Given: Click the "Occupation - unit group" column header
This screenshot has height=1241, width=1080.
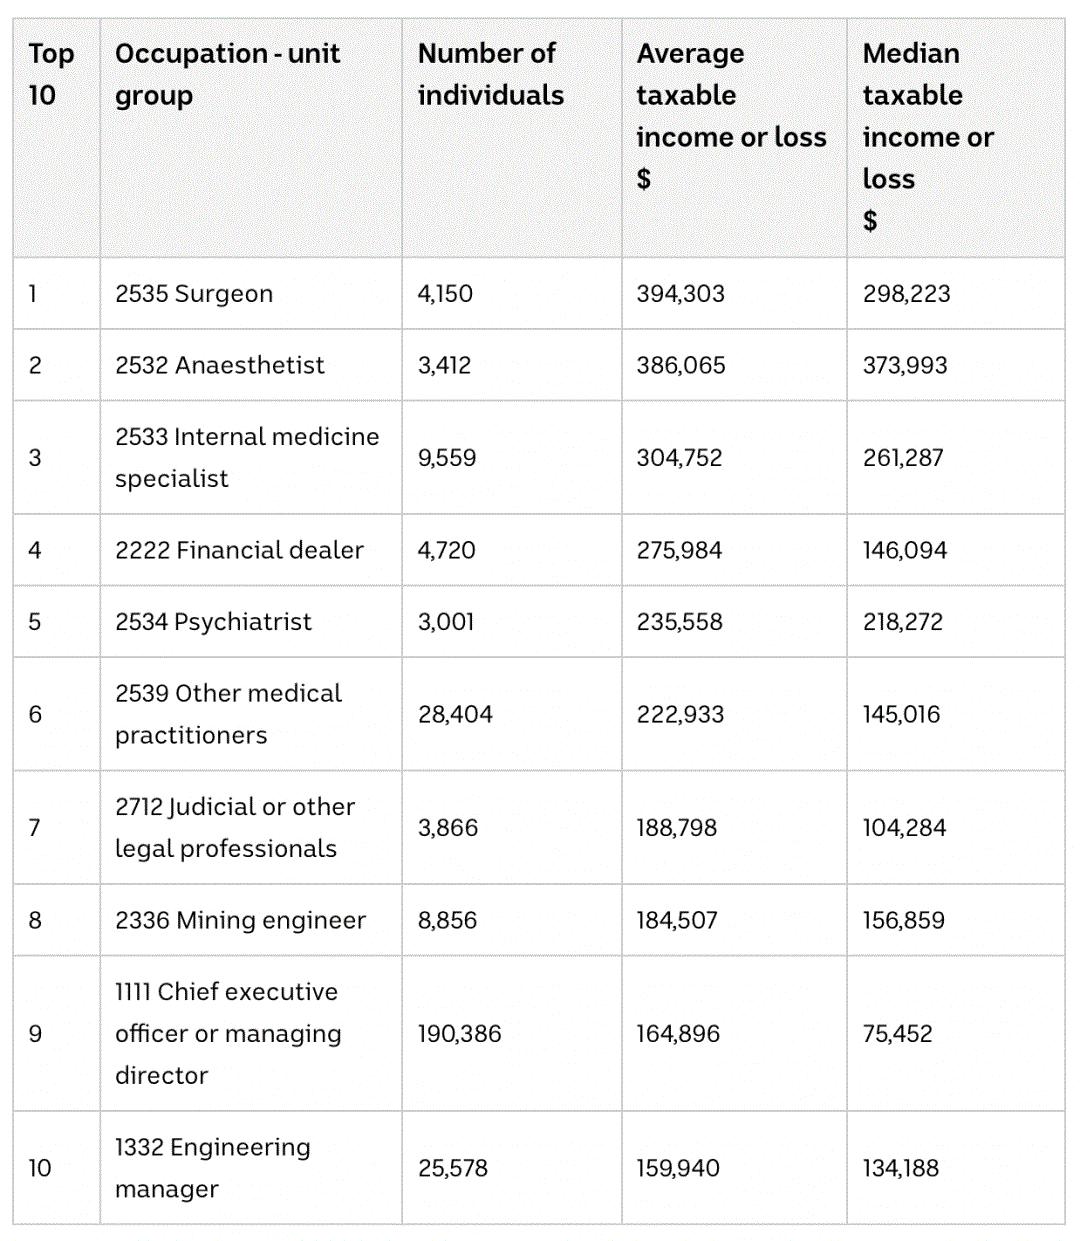Looking at the screenshot, I should pyautogui.click(x=227, y=74).
